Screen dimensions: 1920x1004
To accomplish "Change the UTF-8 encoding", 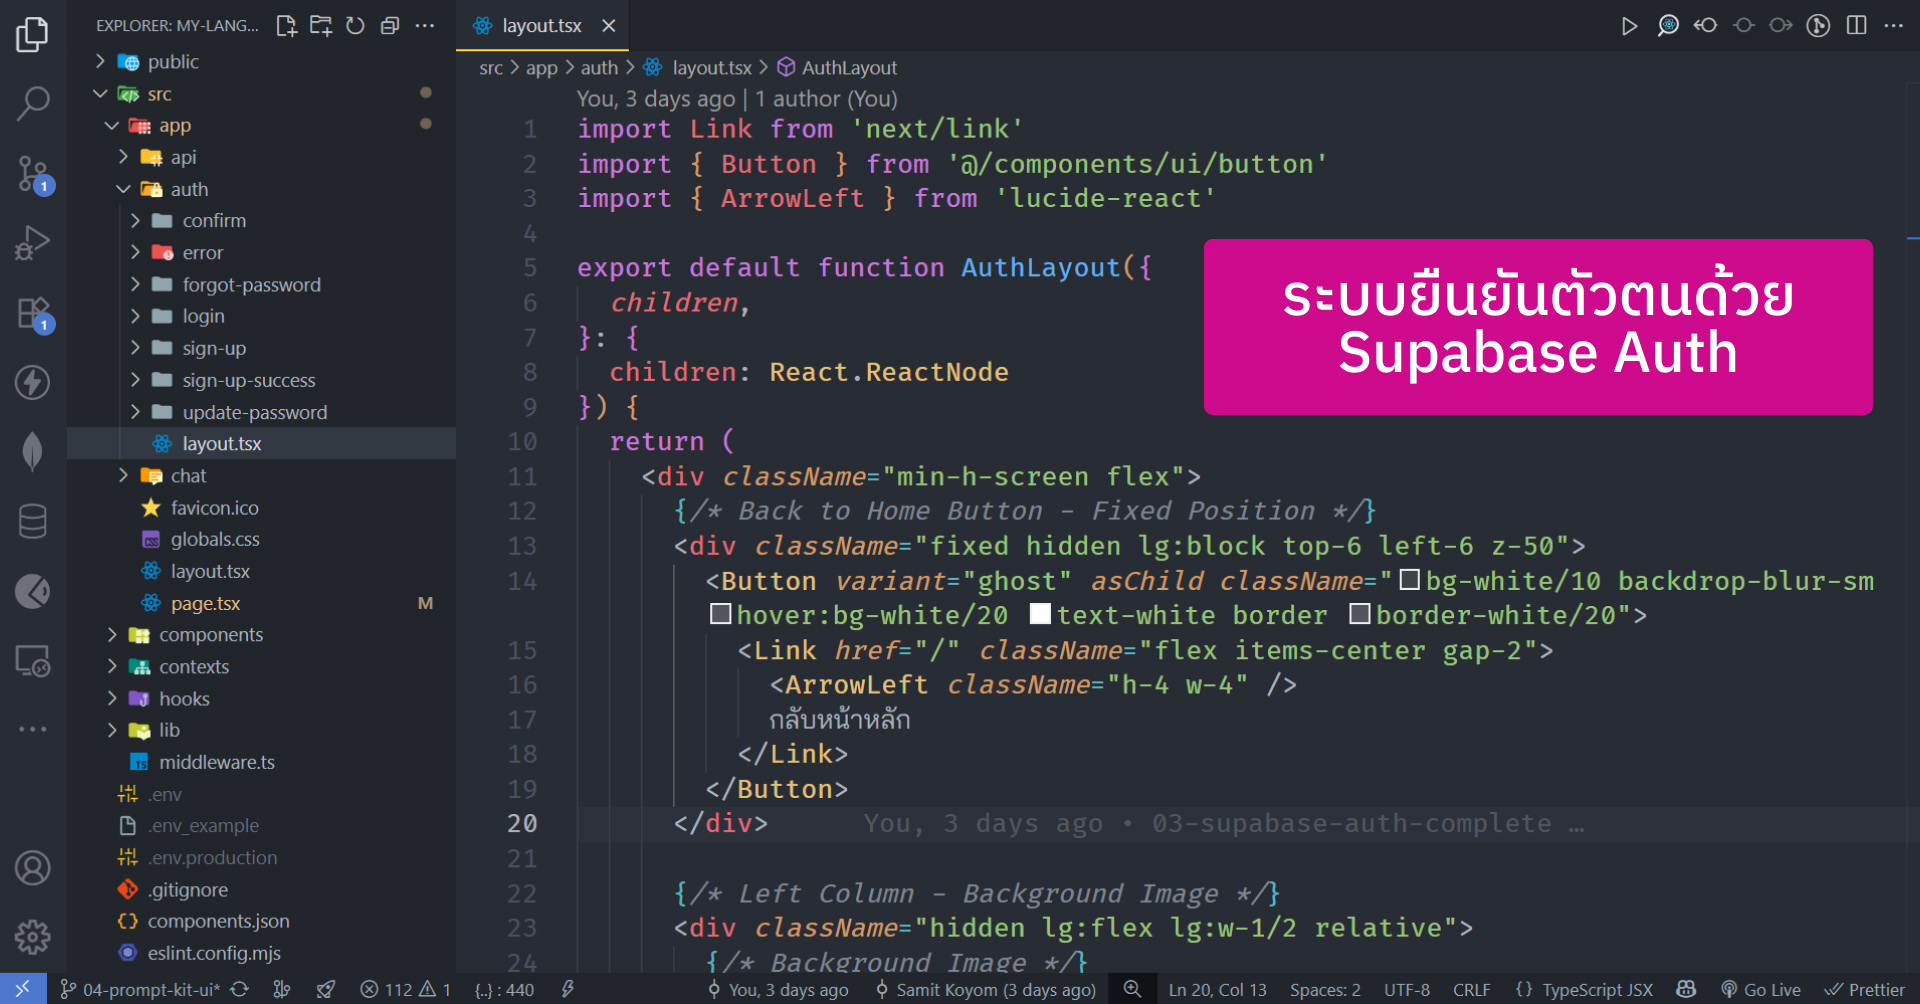I will coord(1407,989).
